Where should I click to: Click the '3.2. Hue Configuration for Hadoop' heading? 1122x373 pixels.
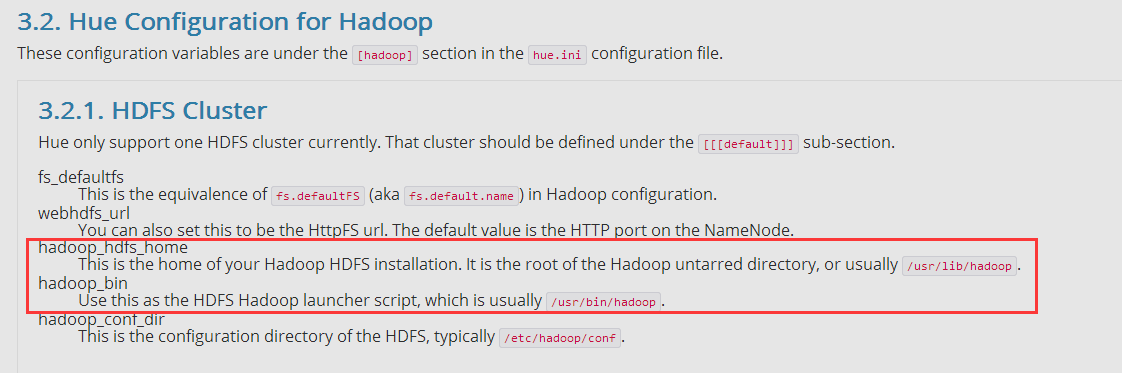click(x=225, y=21)
